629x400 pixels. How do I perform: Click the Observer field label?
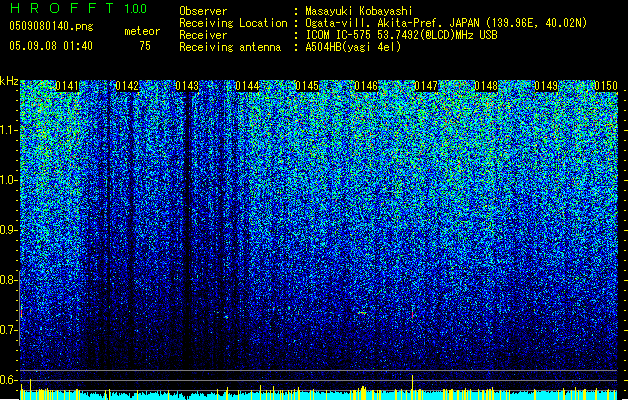[x=203, y=11]
